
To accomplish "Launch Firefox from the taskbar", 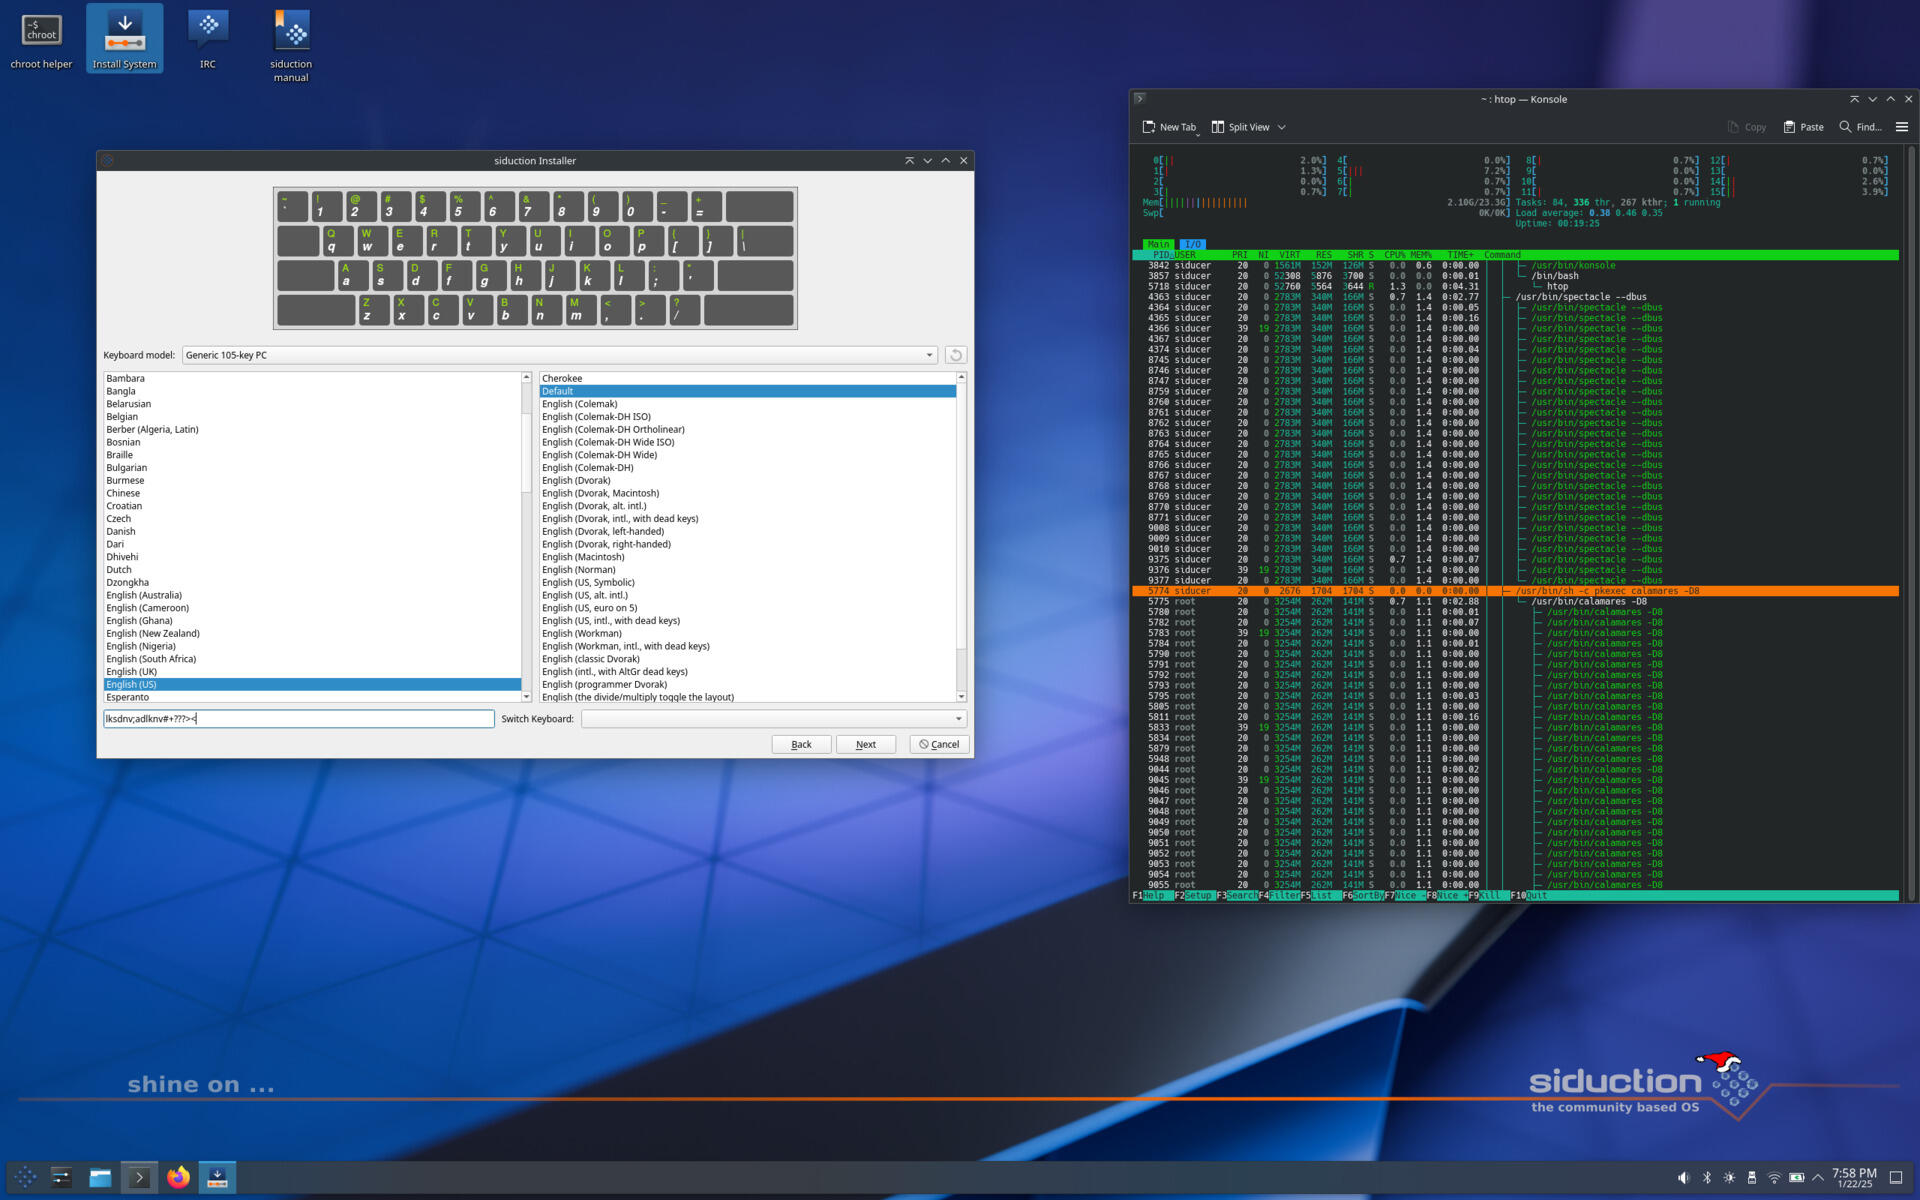I will [178, 1177].
